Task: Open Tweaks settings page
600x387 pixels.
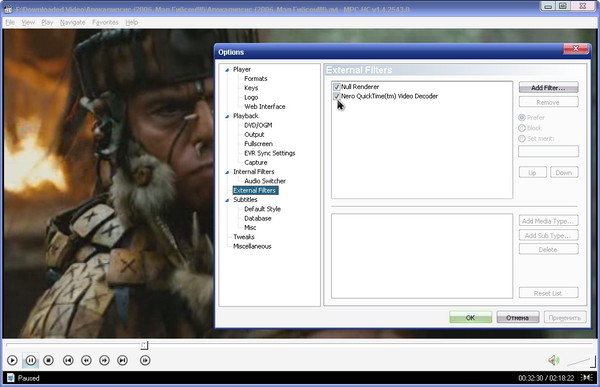Action: (244, 237)
